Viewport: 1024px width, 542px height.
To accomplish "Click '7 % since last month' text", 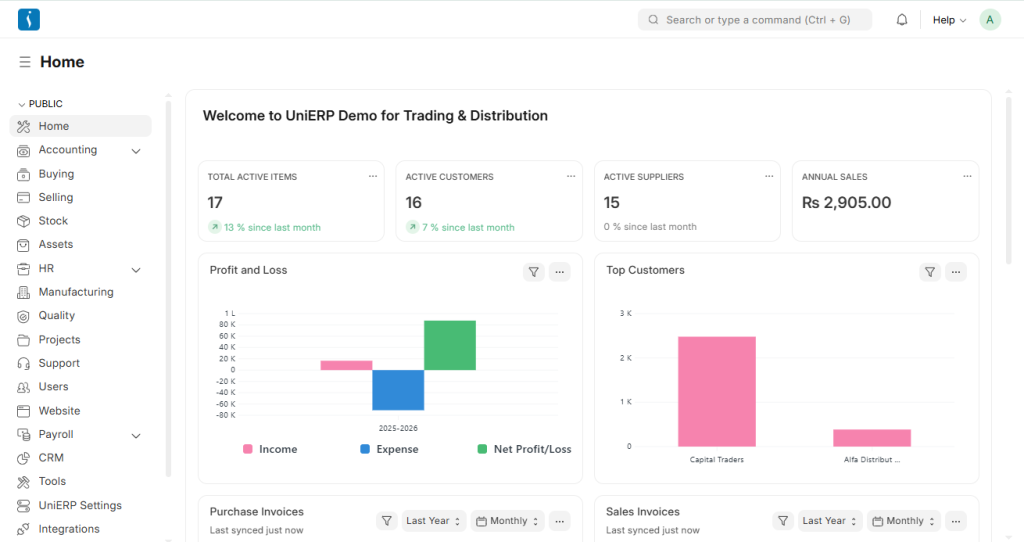I will [468, 227].
